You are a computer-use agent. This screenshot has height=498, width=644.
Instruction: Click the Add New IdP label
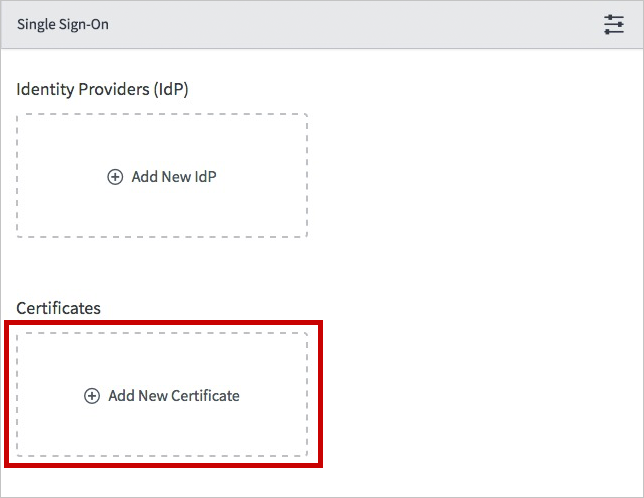pos(174,177)
